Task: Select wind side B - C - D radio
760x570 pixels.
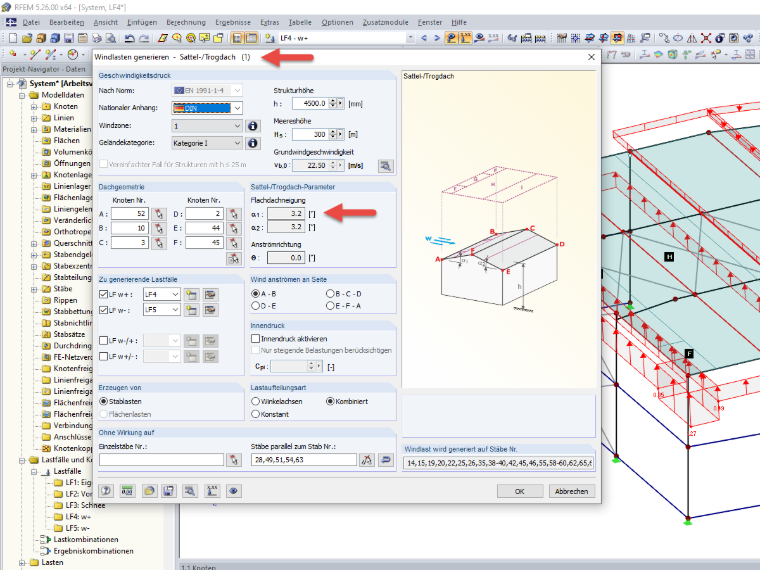Action: click(331, 294)
